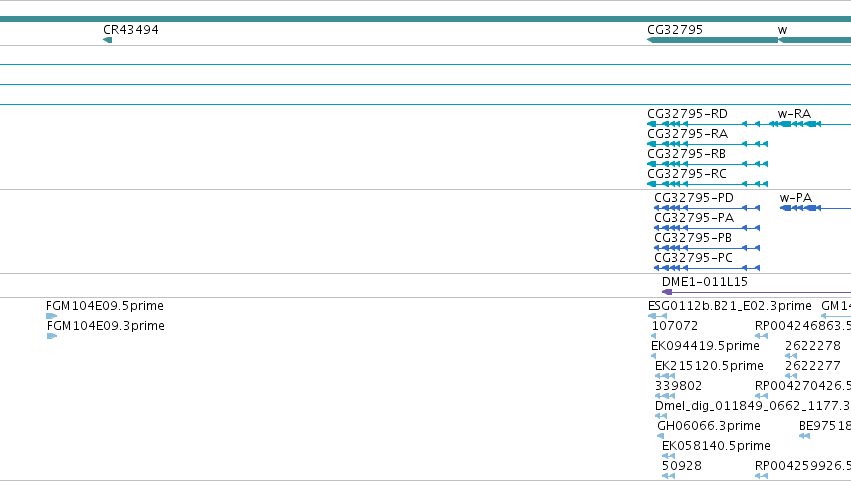
Task: Click the 50928 EST glyph
Action: (669, 476)
